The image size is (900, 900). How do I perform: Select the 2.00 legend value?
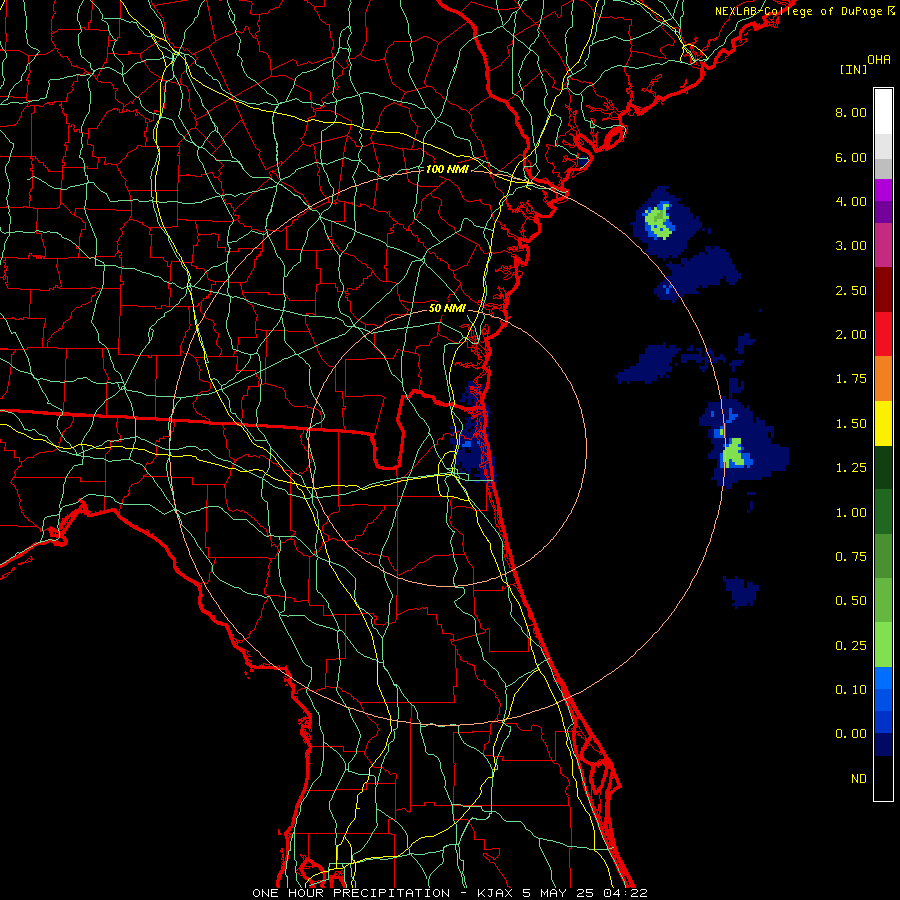pyautogui.click(x=851, y=335)
